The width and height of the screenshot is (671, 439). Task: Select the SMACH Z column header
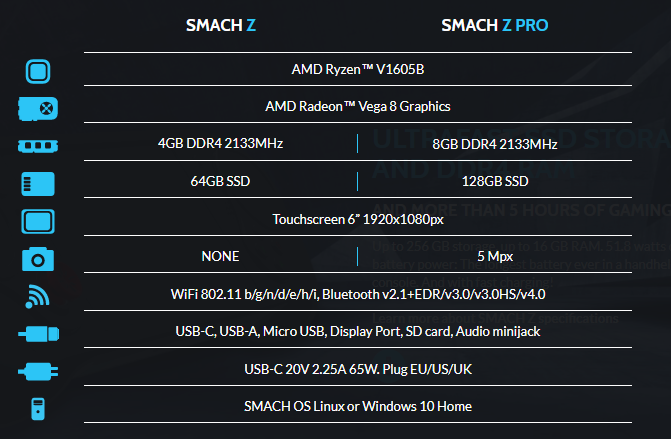point(220,25)
